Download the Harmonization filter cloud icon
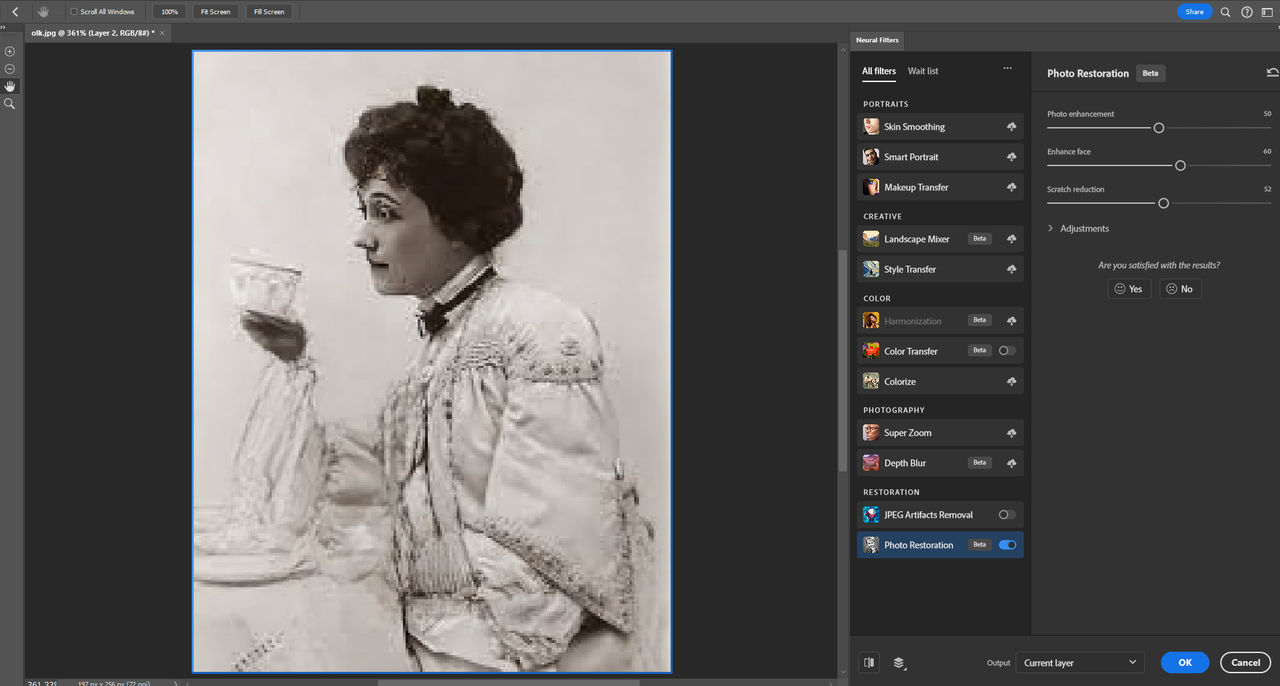This screenshot has width=1280, height=686. (x=1012, y=321)
